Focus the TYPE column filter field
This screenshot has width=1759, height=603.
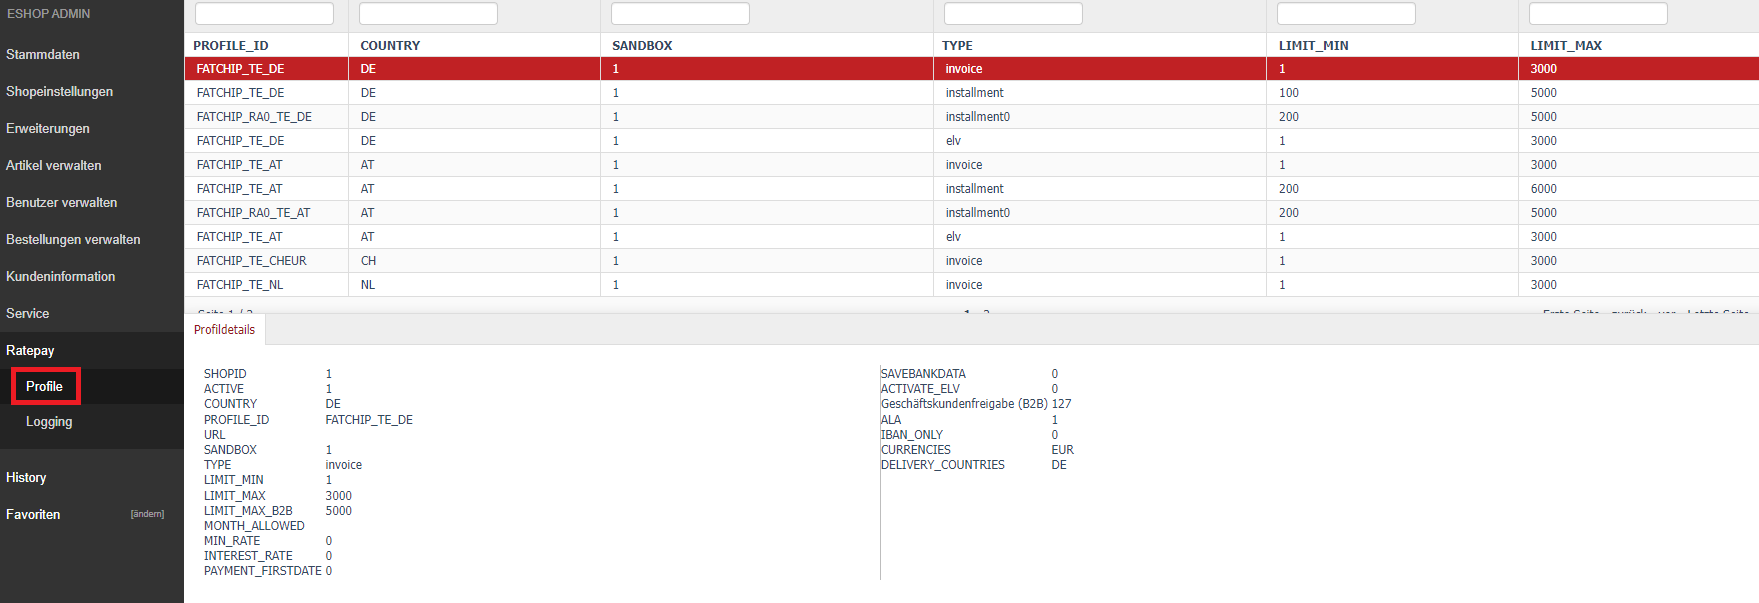point(1013,14)
